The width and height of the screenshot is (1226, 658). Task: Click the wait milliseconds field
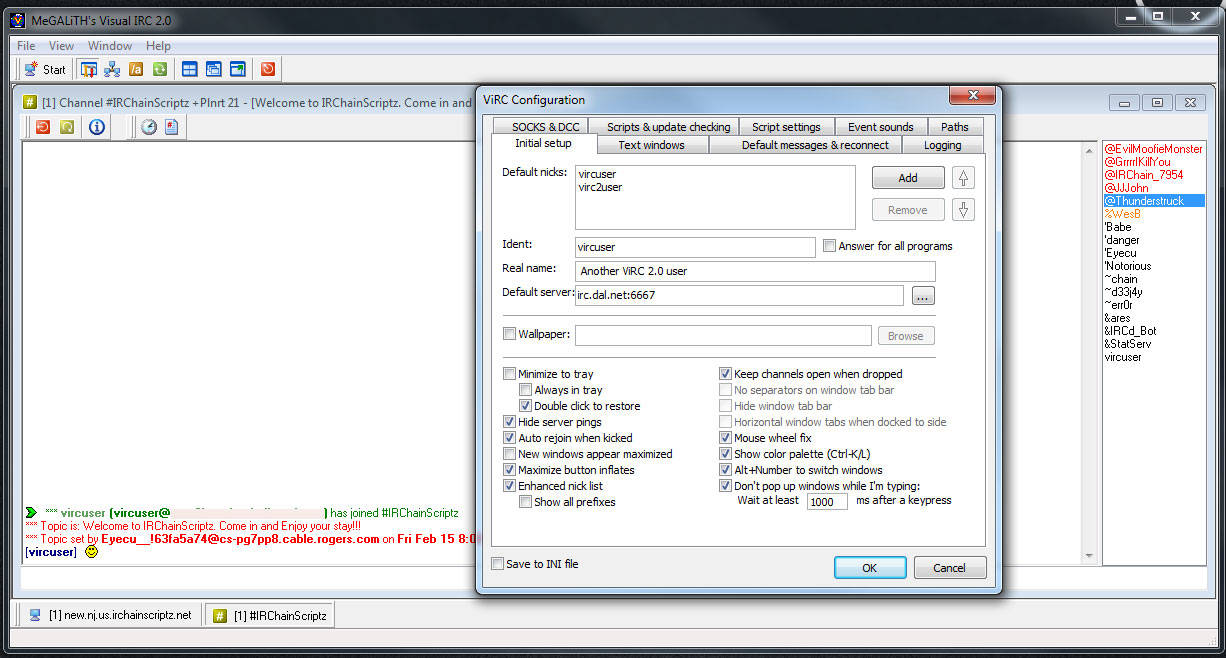tap(827, 502)
